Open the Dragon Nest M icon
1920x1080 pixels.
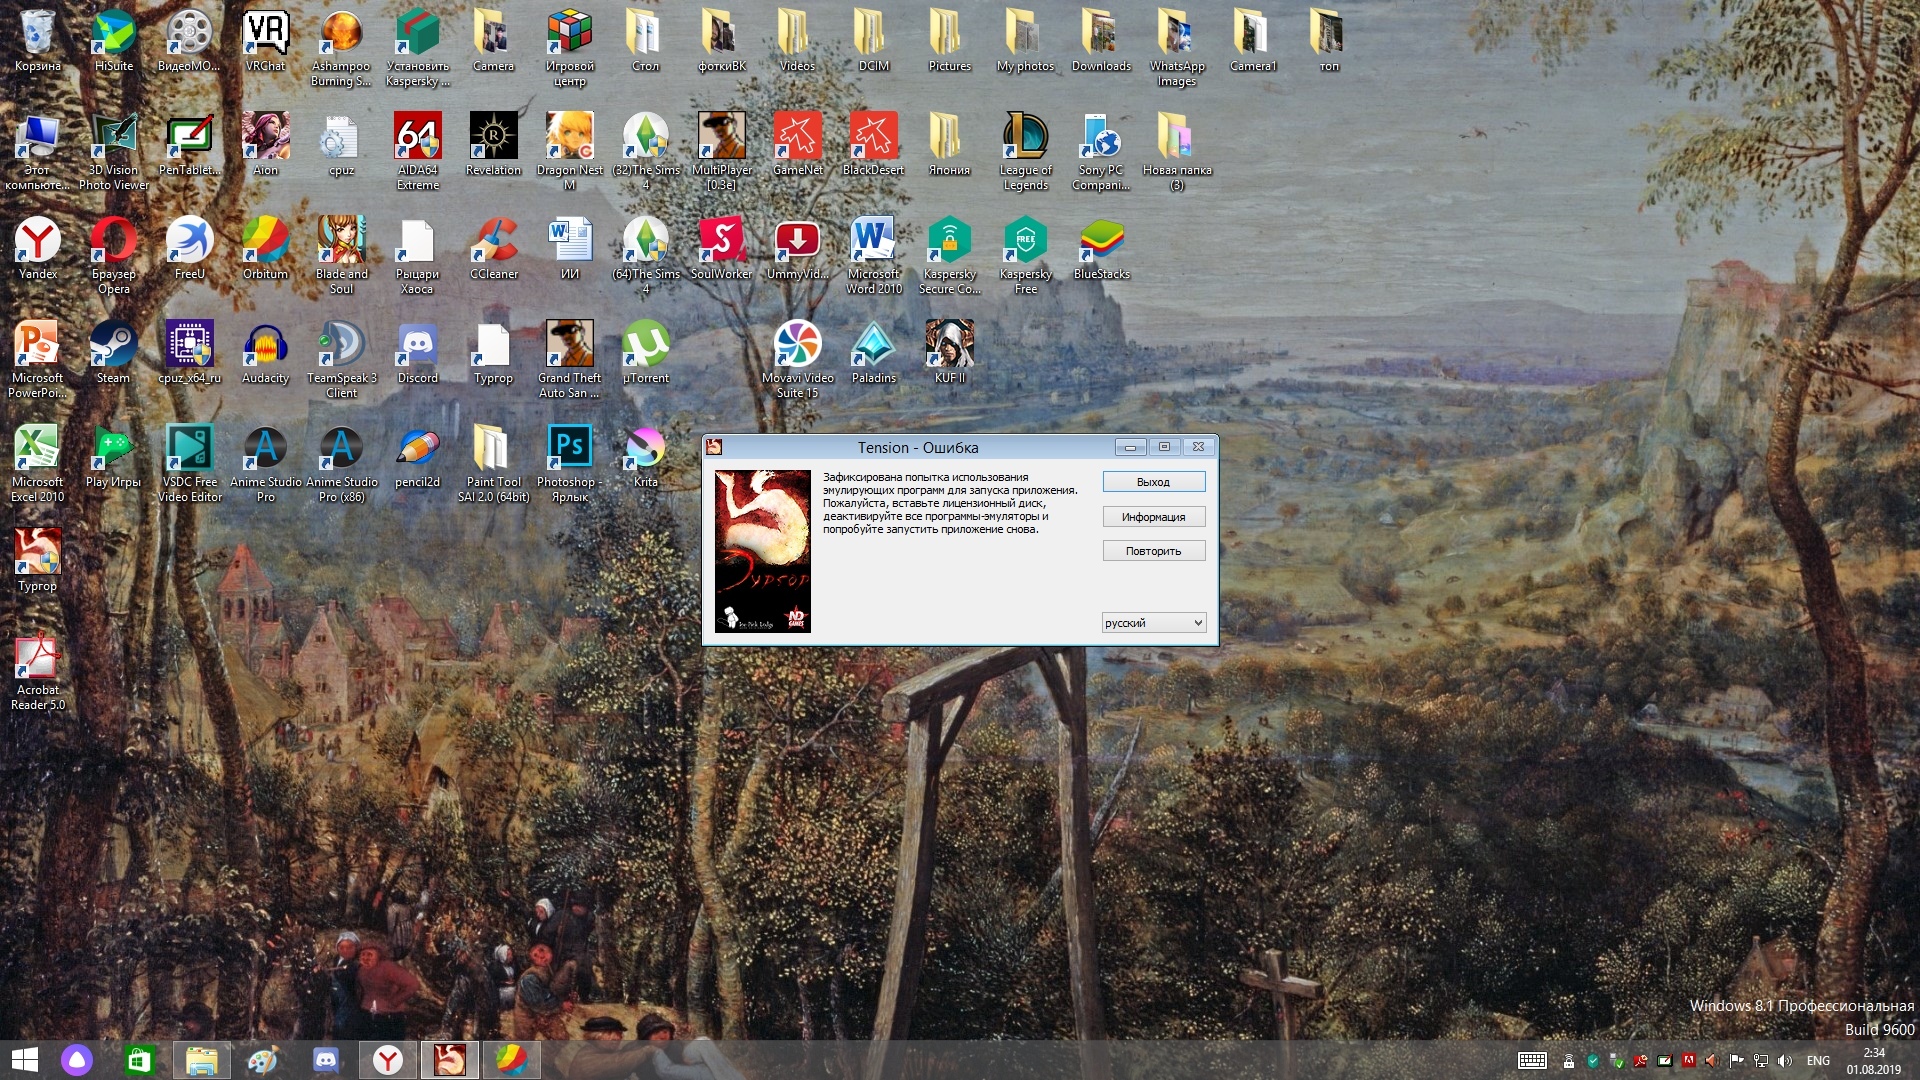tap(569, 150)
